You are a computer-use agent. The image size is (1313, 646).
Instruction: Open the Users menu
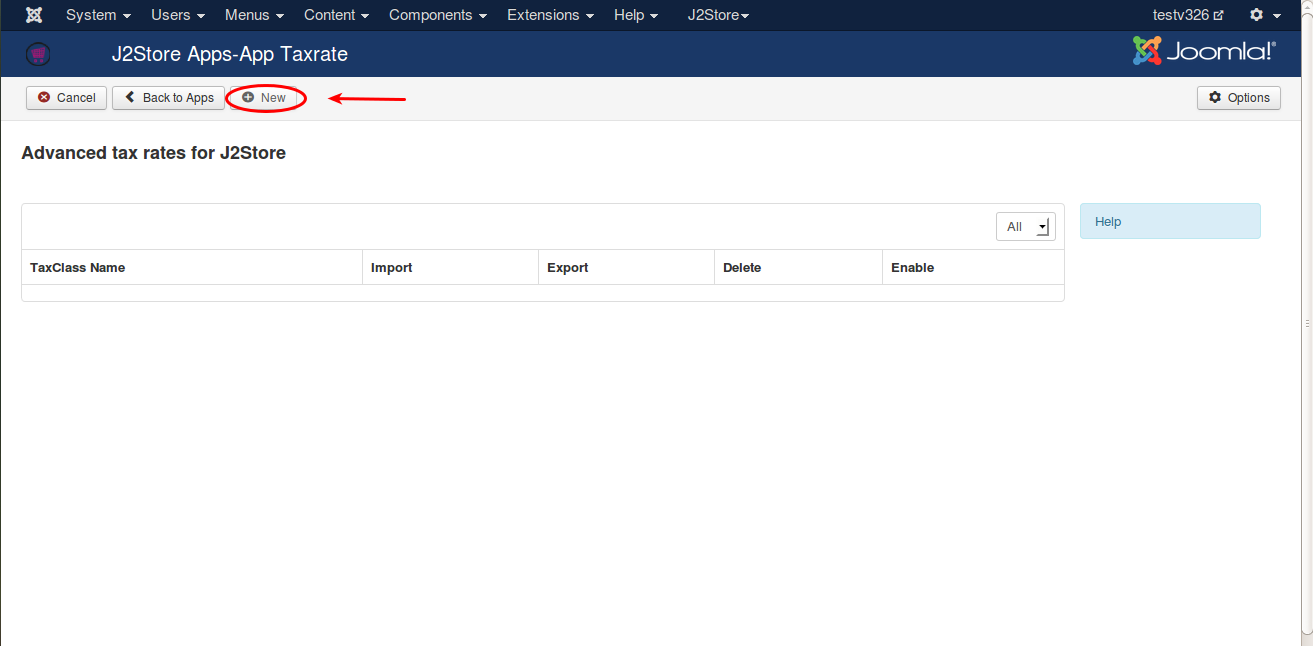[178, 15]
